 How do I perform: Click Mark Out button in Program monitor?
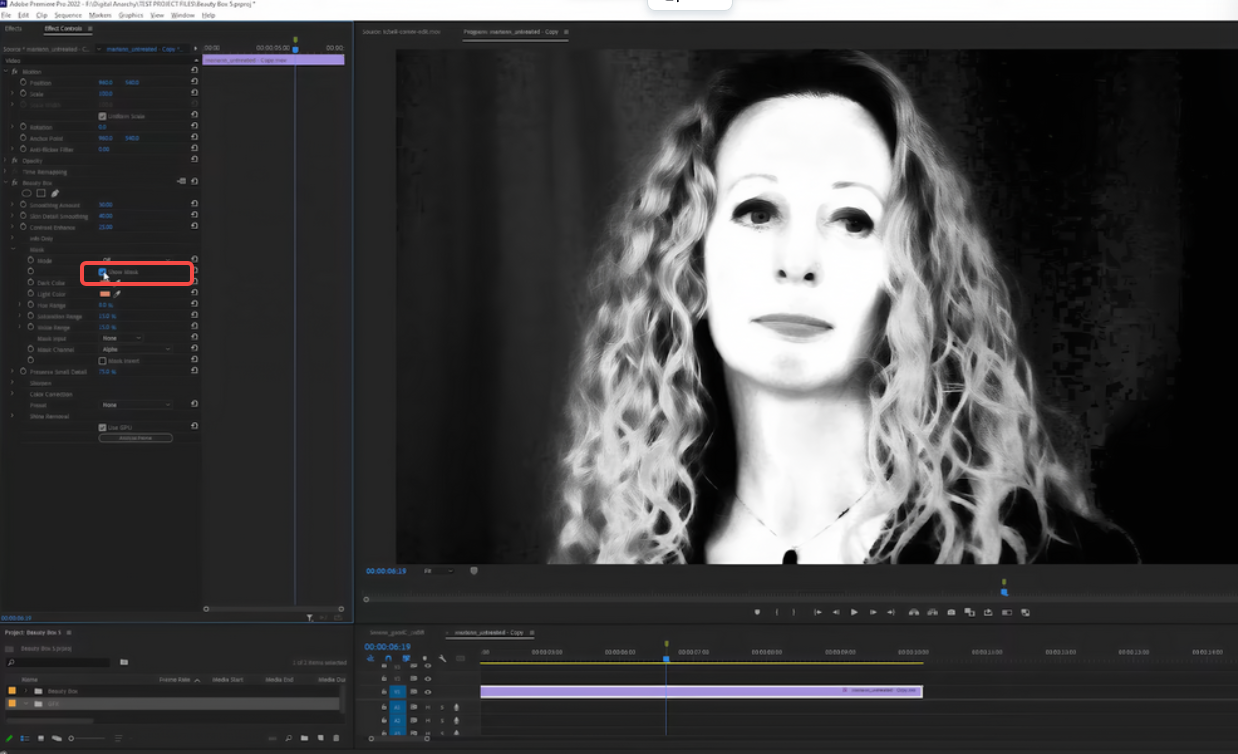click(794, 612)
